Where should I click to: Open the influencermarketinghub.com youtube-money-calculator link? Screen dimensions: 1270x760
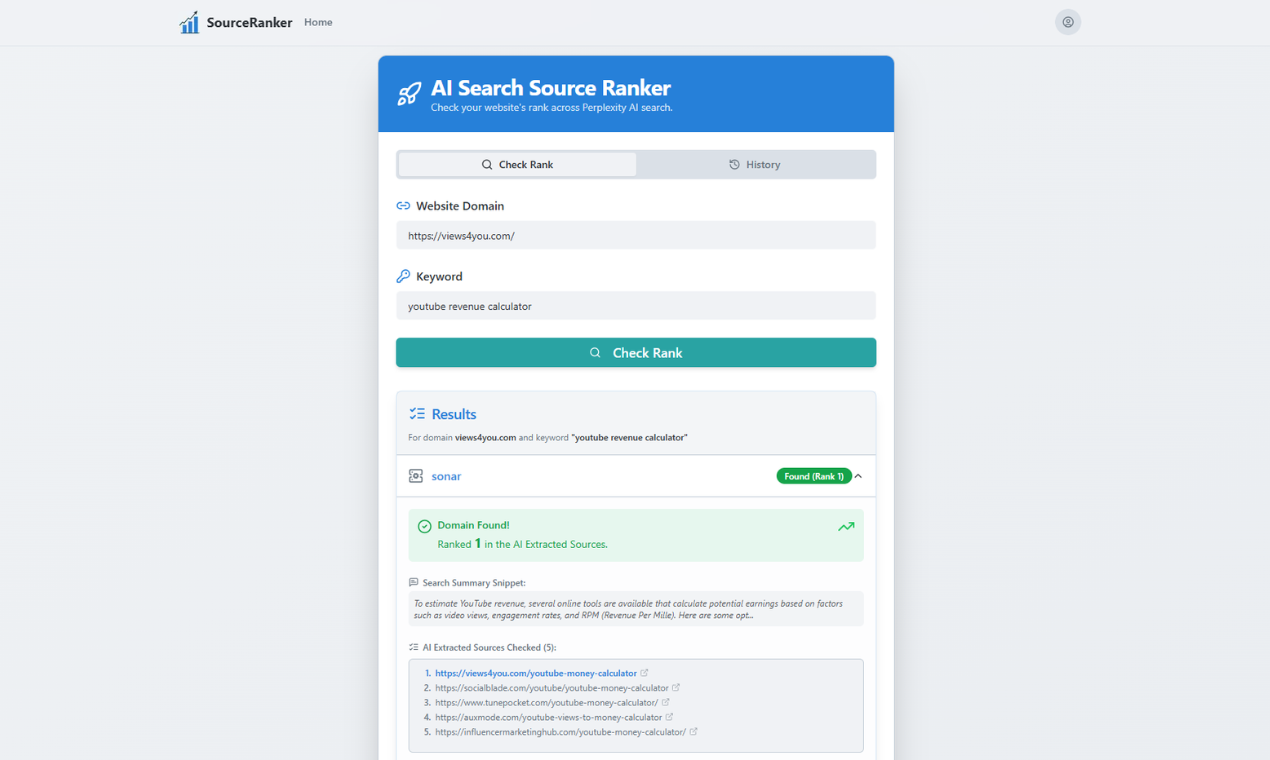(561, 732)
